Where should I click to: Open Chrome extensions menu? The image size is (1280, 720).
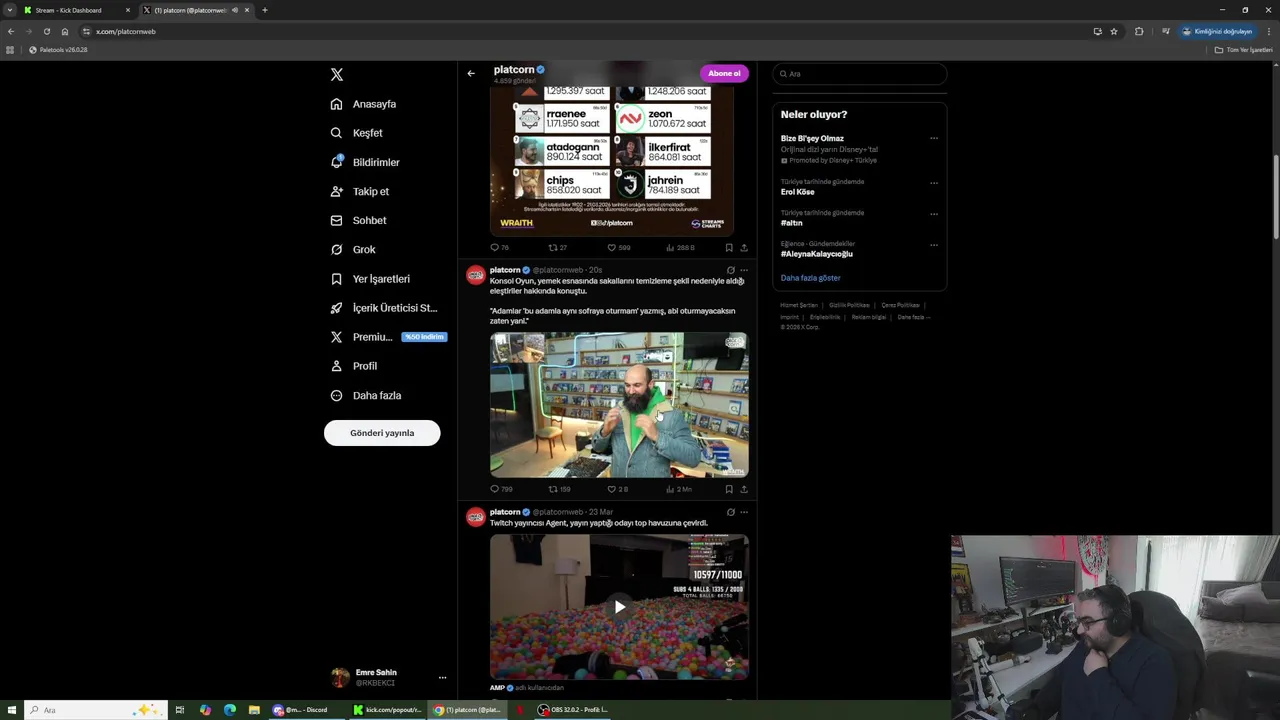(1139, 31)
